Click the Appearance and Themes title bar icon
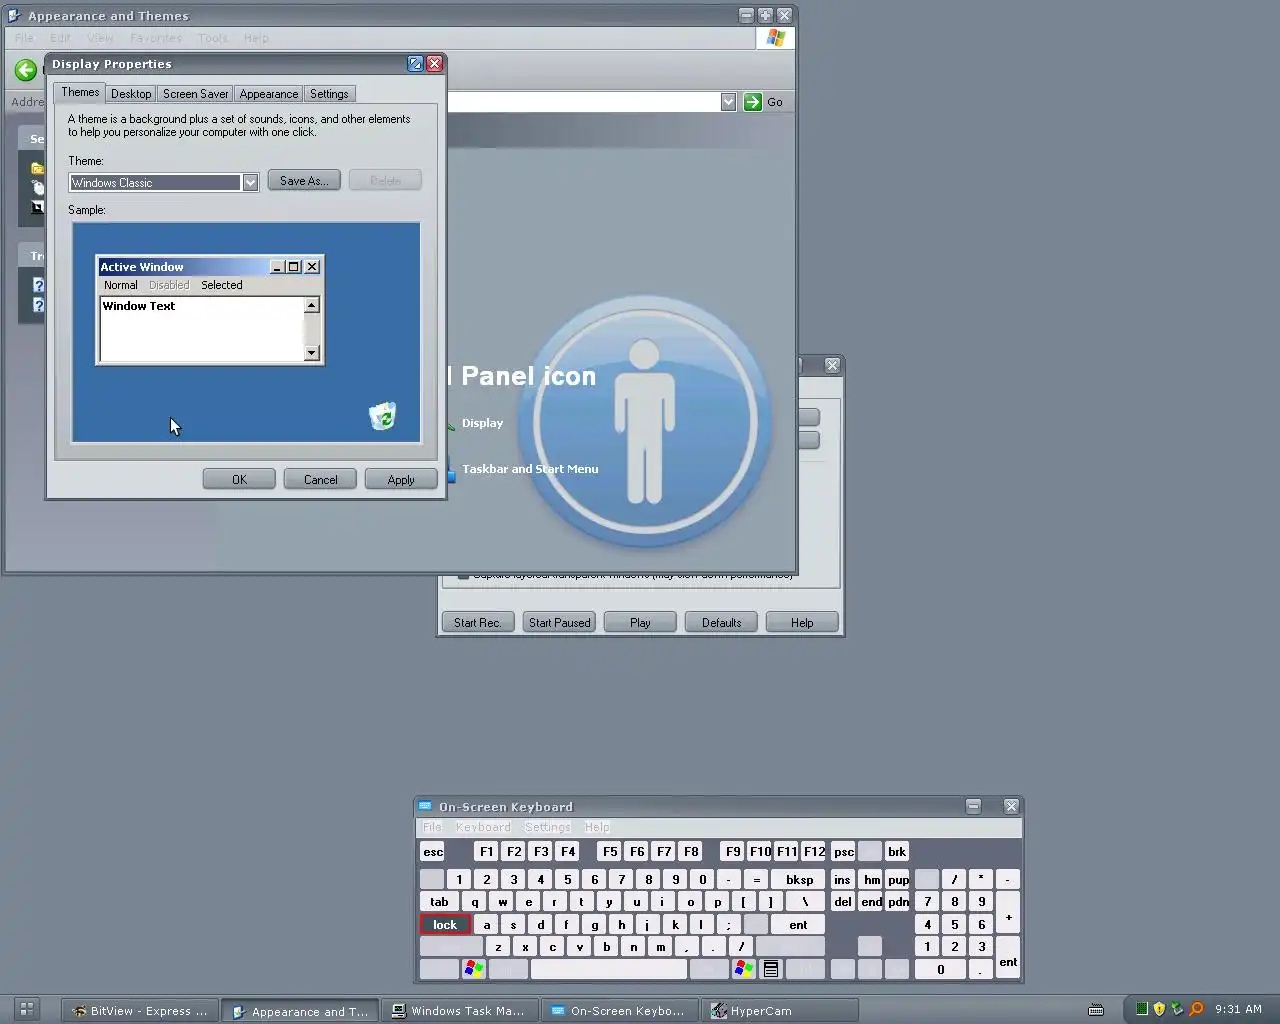Image resolution: width=1280 pixels, height=1024 pixels. pos(14,16)
